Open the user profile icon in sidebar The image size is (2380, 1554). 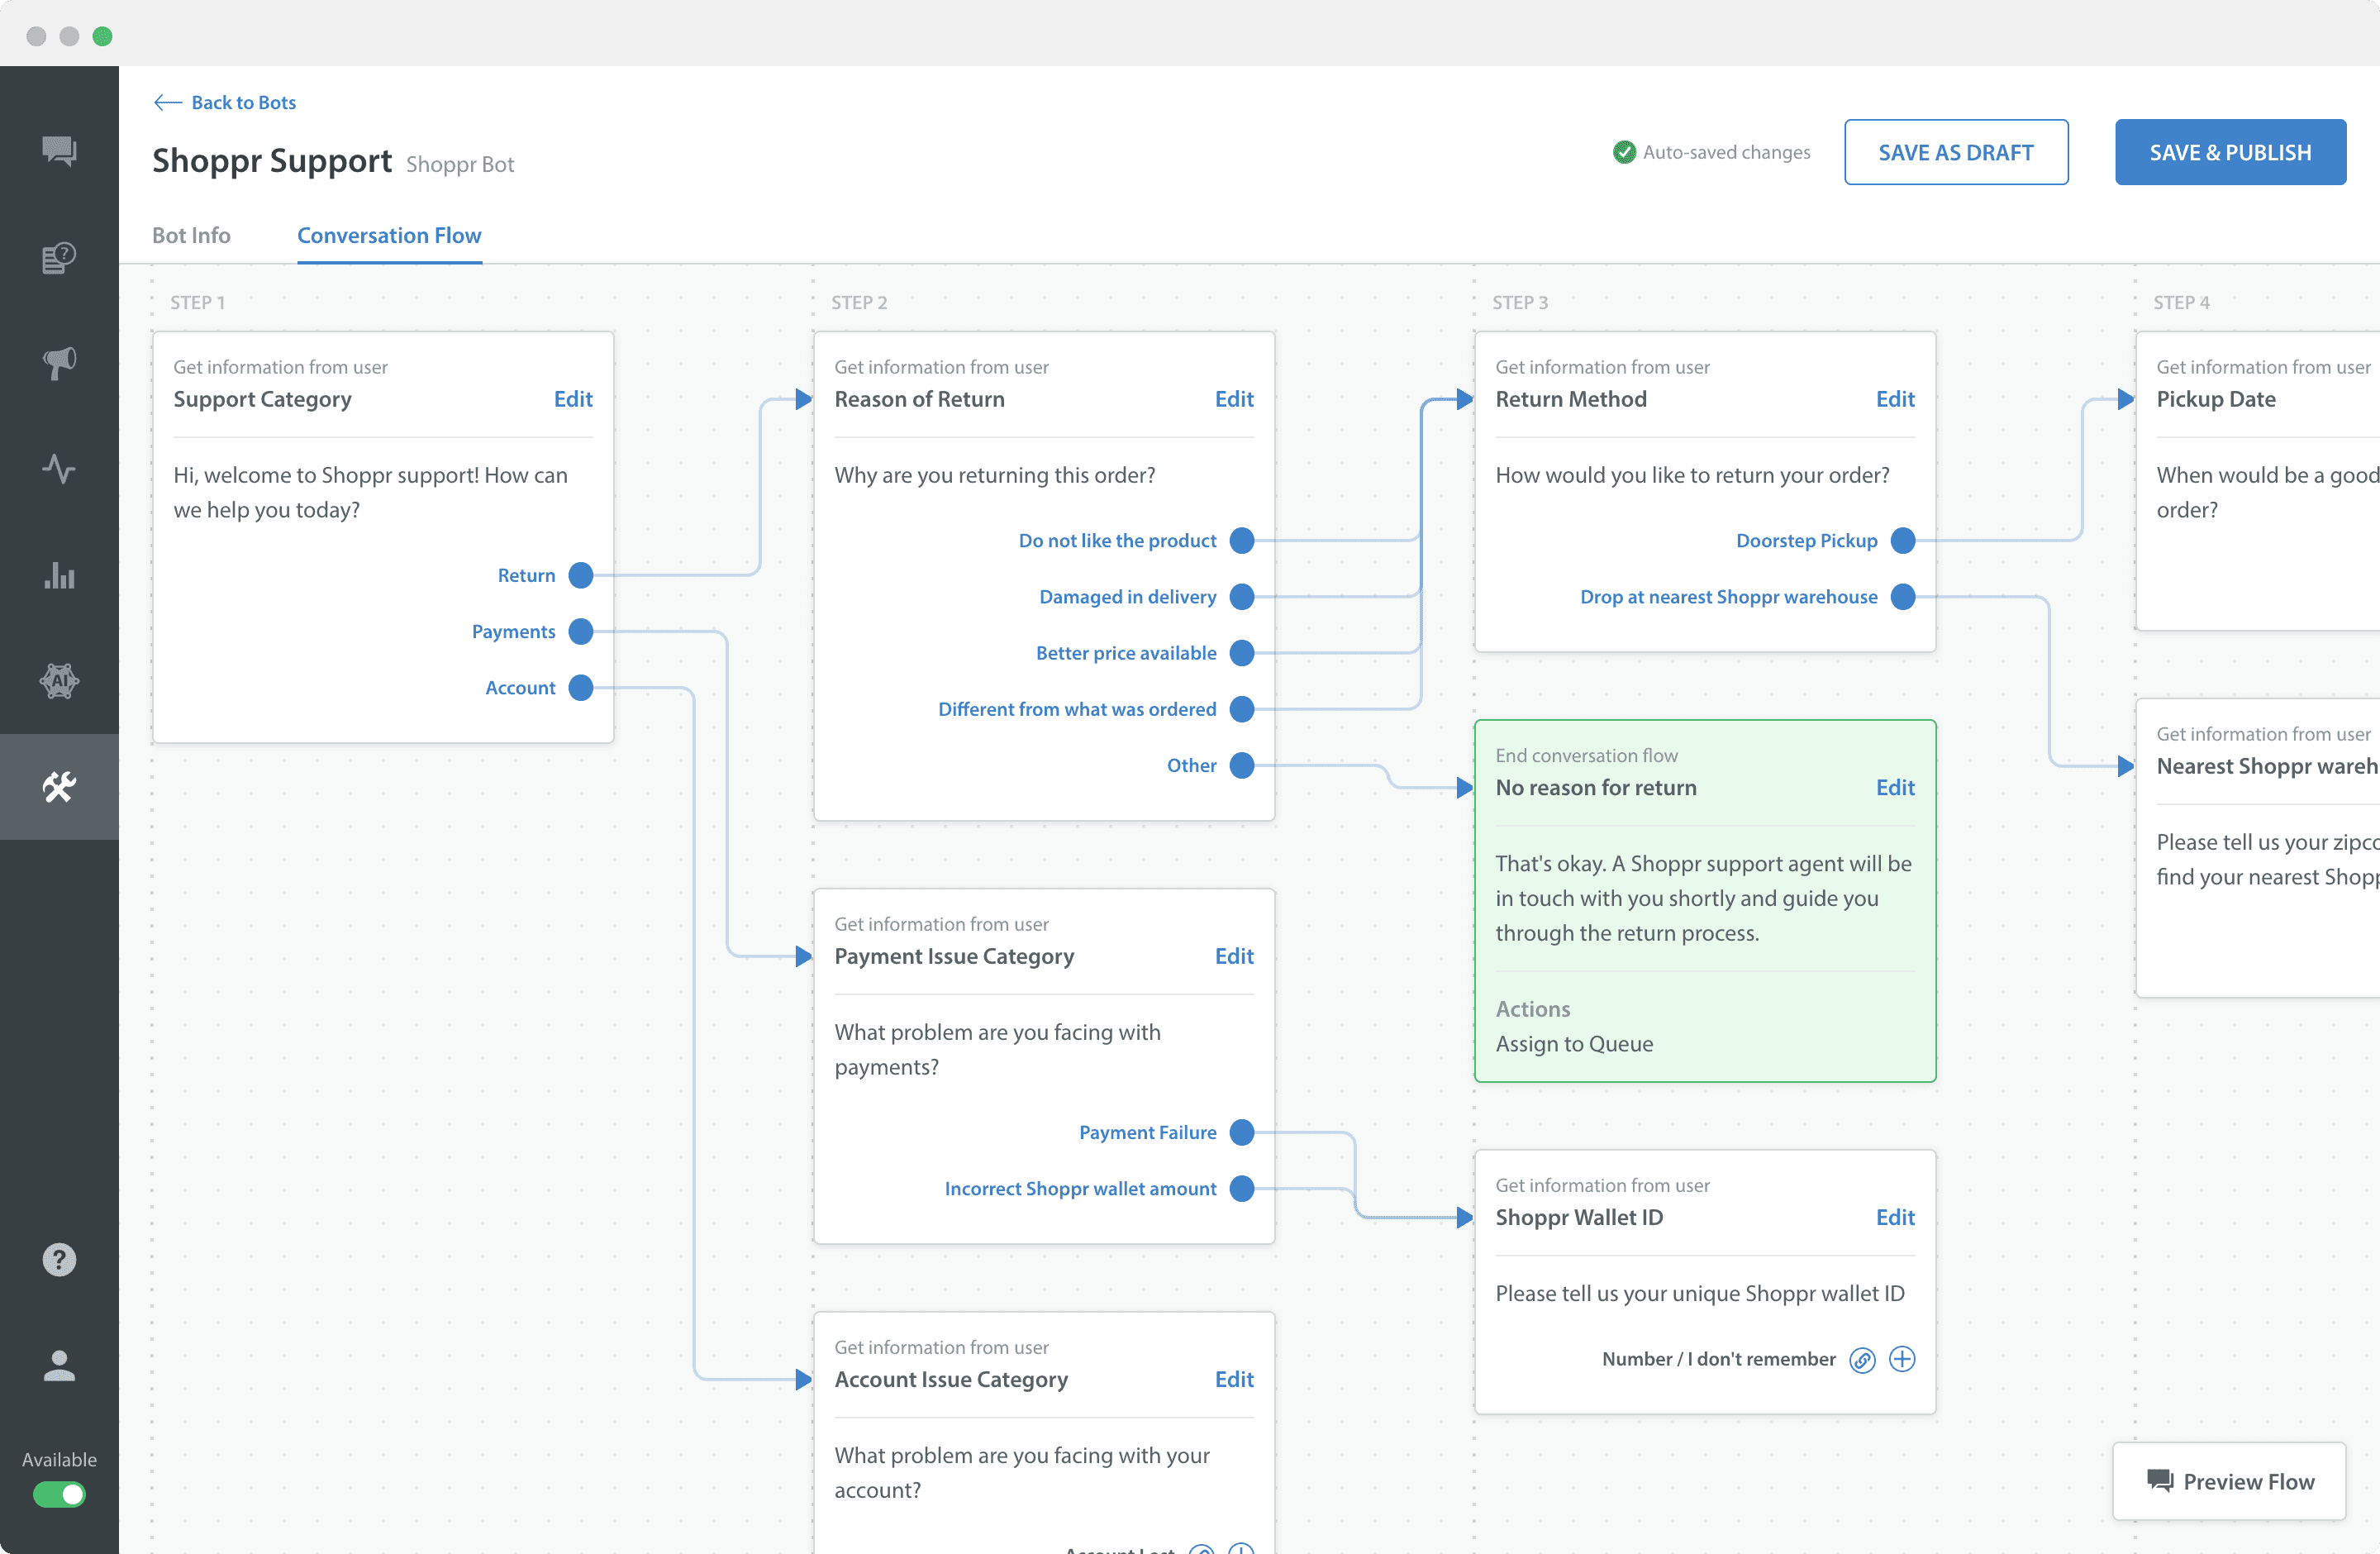pos(59,1365)
